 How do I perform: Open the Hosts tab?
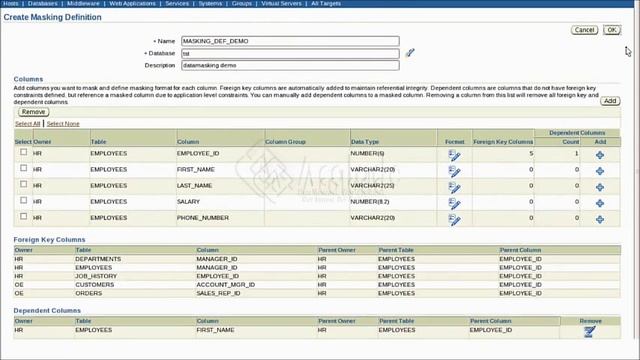(10, 3)
